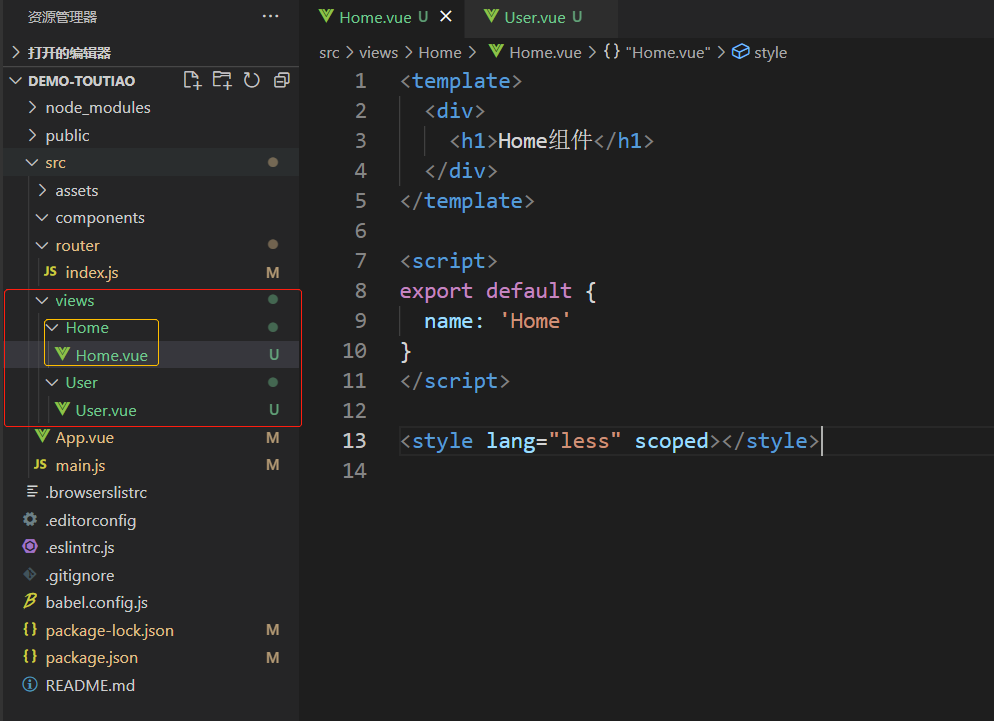Click the ESLint icon of .eslintrc.js

click(30, 547)
